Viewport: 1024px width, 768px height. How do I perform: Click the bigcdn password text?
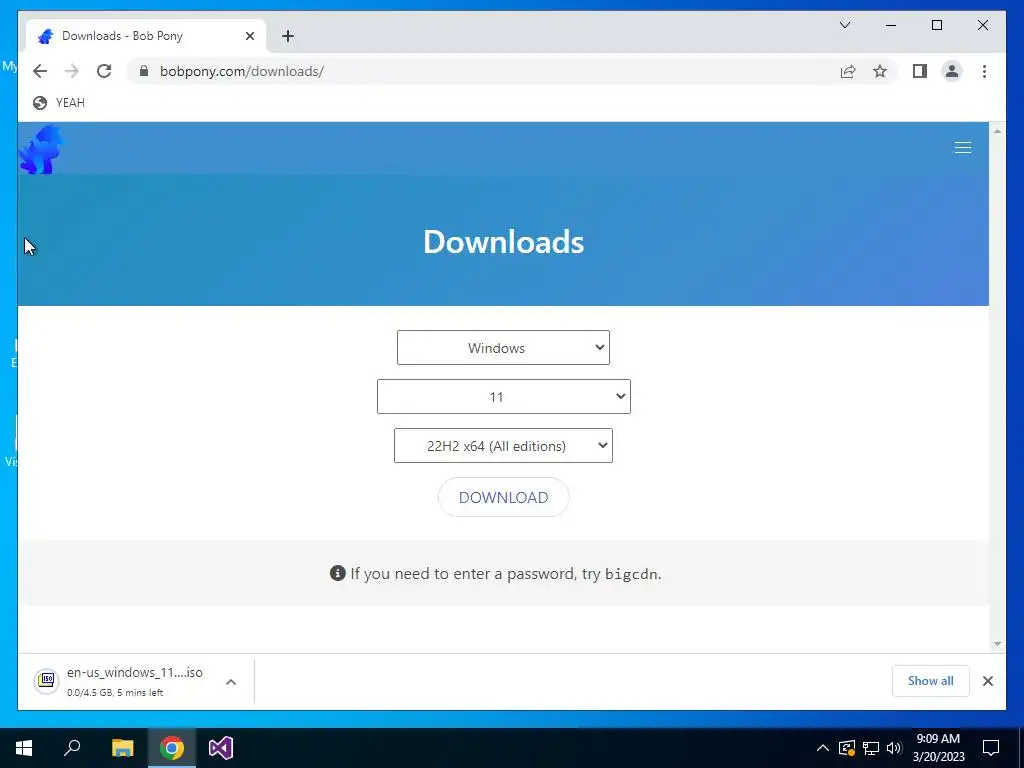point(631,574)
